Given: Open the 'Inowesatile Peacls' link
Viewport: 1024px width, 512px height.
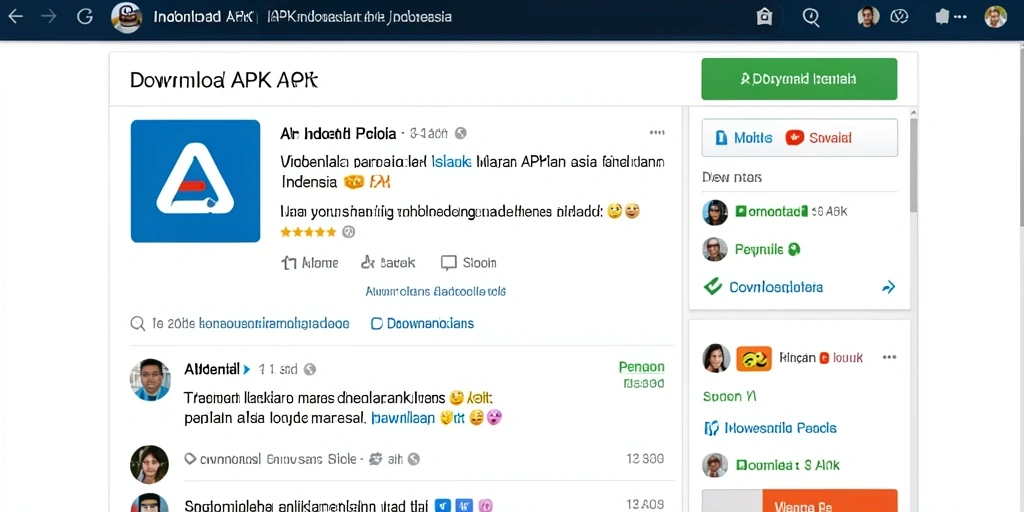Looking at the screenshot, I should [780, 428].
